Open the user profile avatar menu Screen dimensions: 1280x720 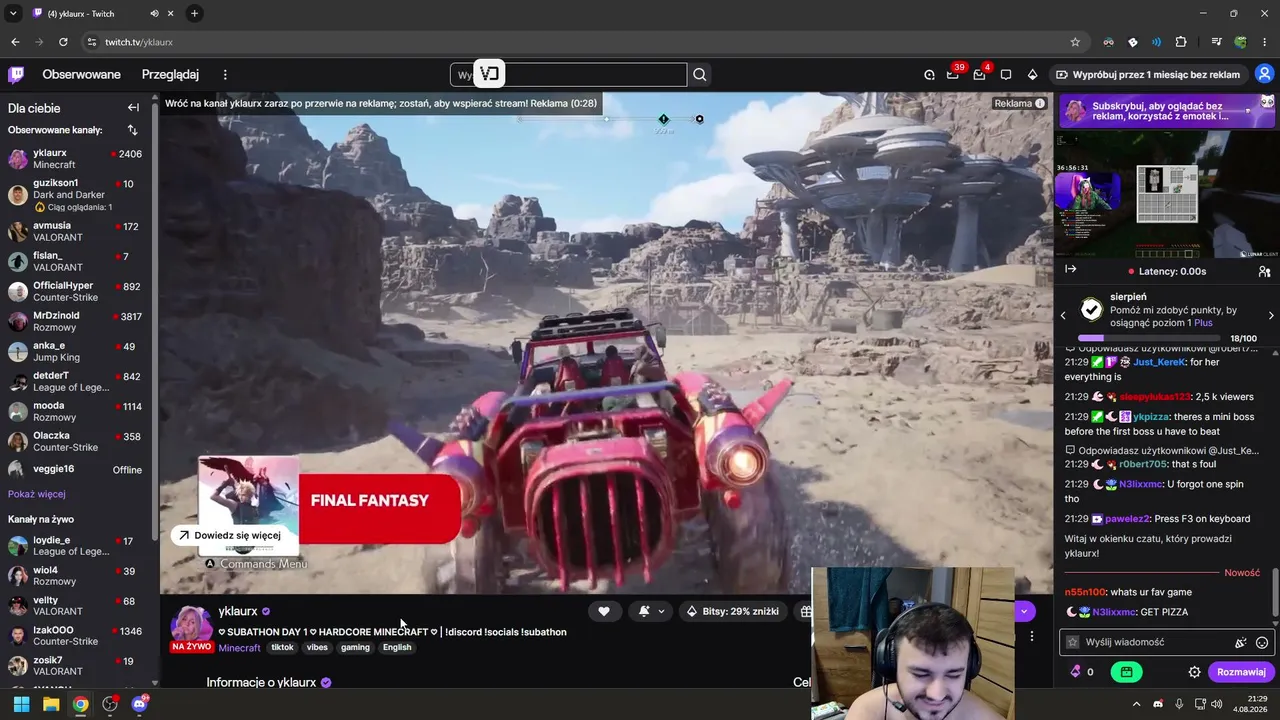[1265, 74]
